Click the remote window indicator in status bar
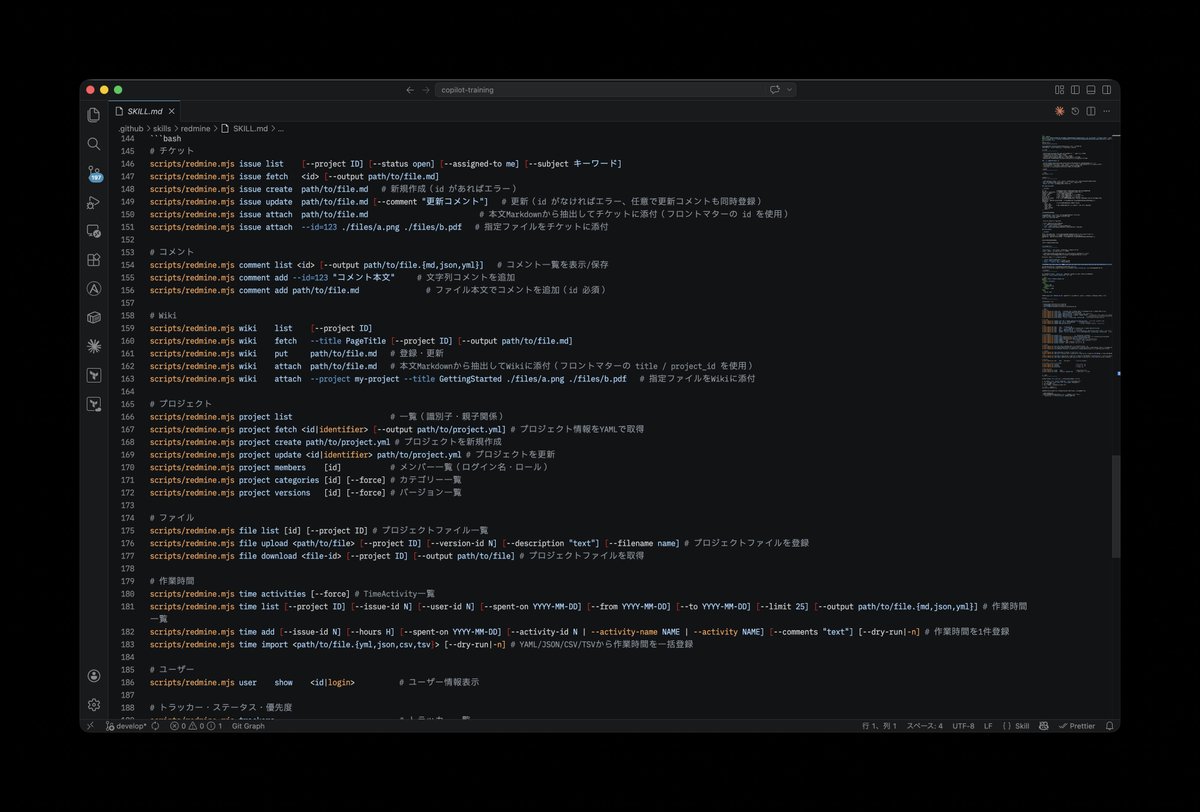 (90, 726)
